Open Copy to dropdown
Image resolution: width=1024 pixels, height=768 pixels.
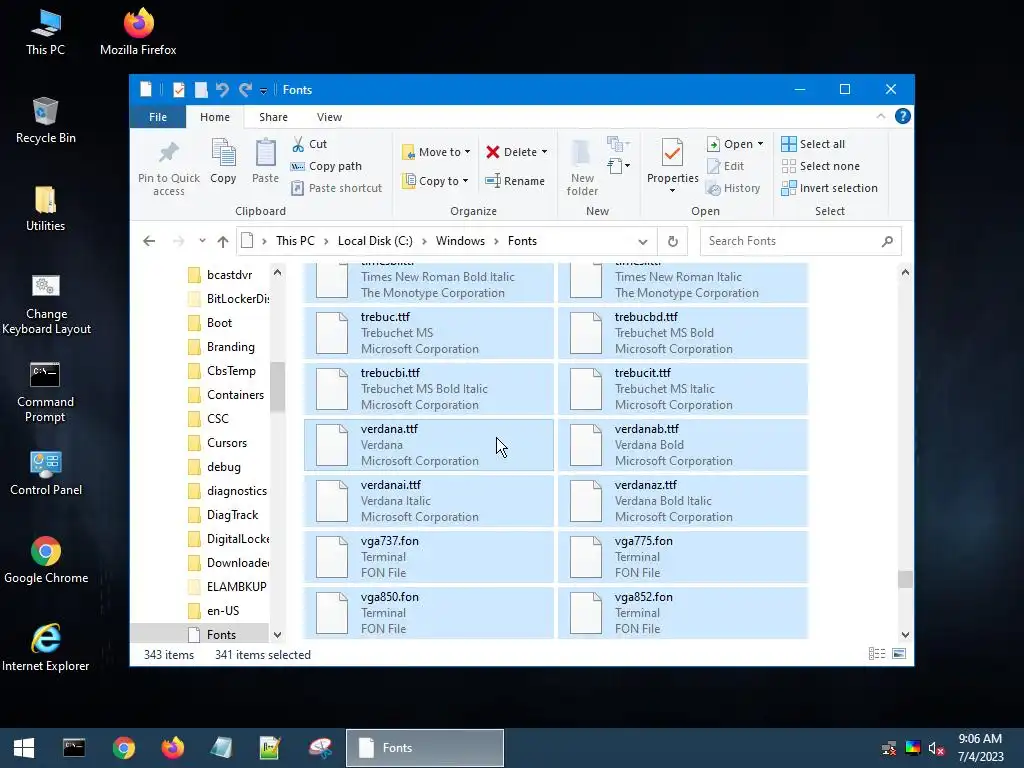tap(435, 181)
